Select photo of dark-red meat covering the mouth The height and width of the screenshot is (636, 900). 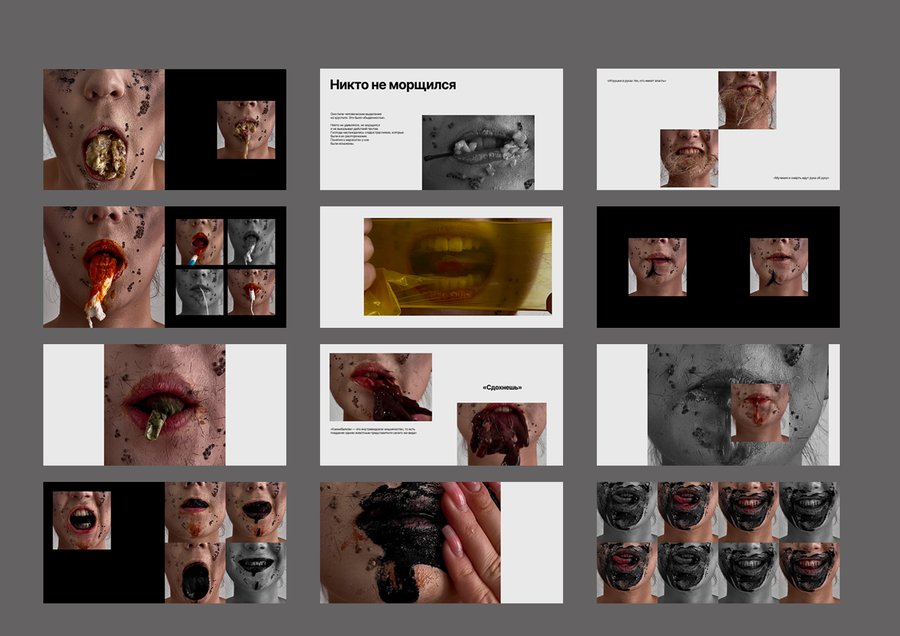[502, 434]
